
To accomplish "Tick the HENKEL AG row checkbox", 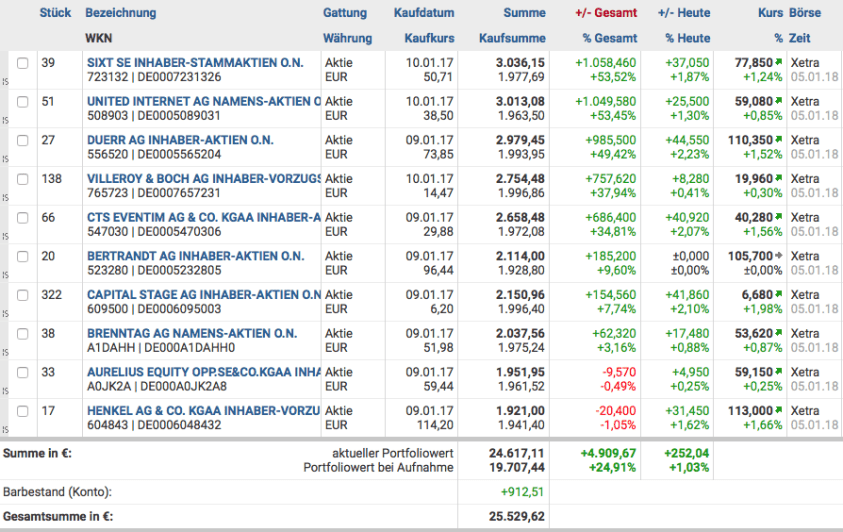I will [23, 412].
